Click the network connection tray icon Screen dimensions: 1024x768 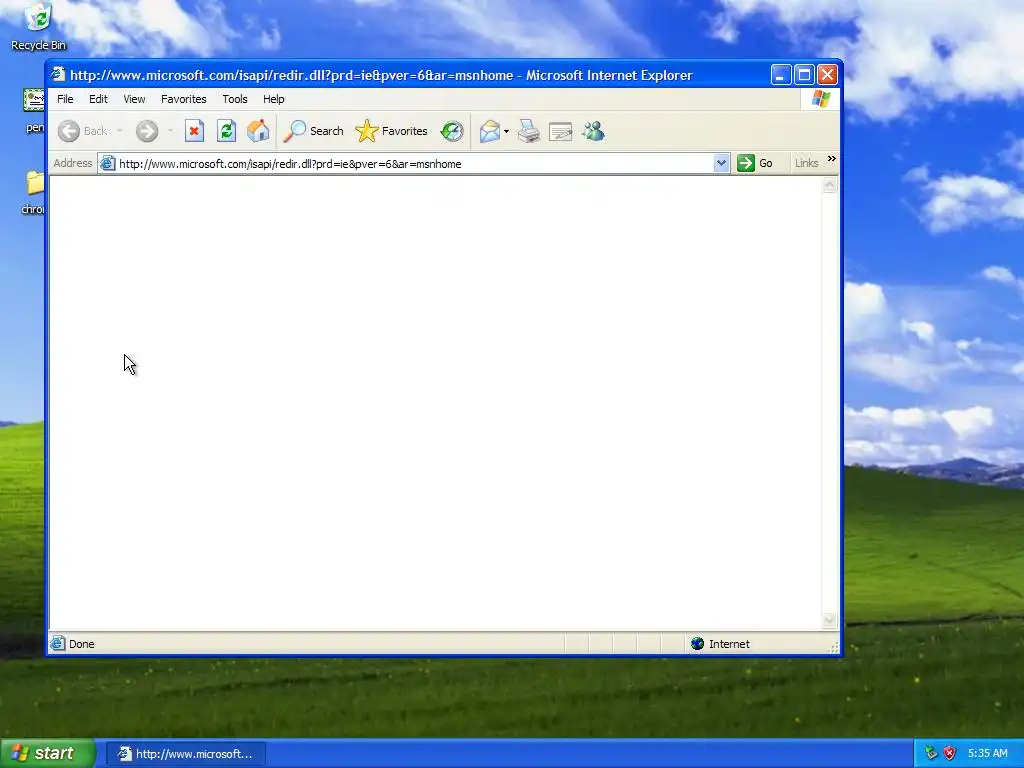[x=931, y=754]
